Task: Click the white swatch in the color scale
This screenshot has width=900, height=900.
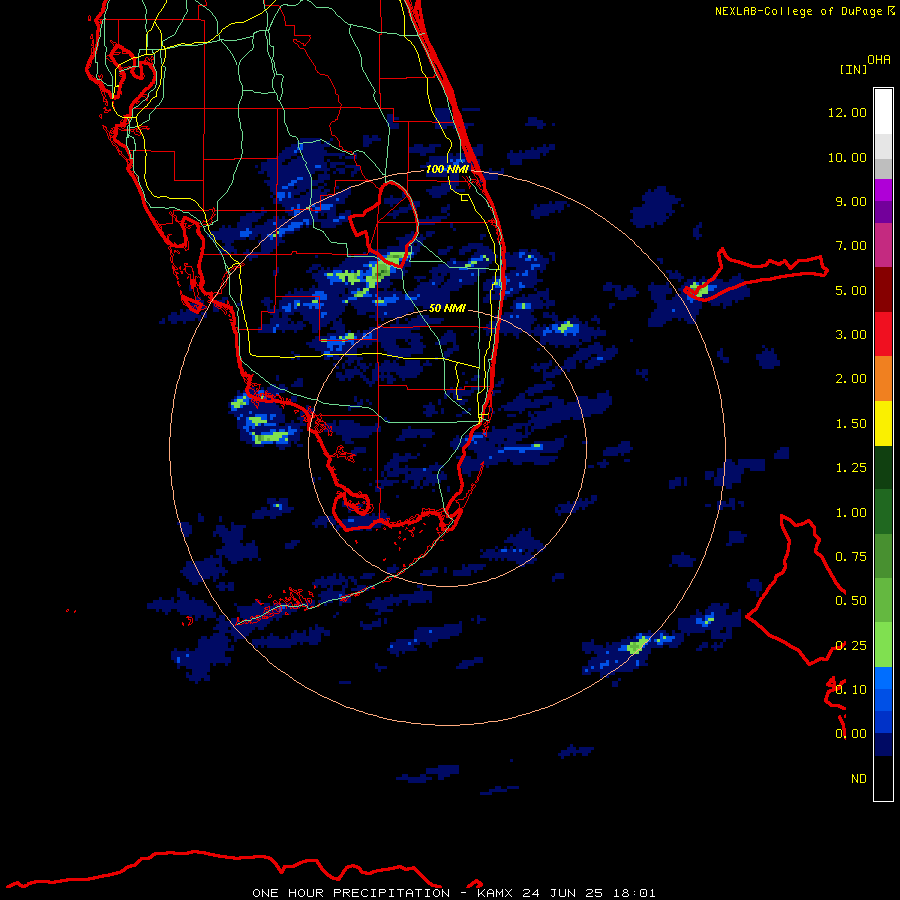Action: point(883,112)
